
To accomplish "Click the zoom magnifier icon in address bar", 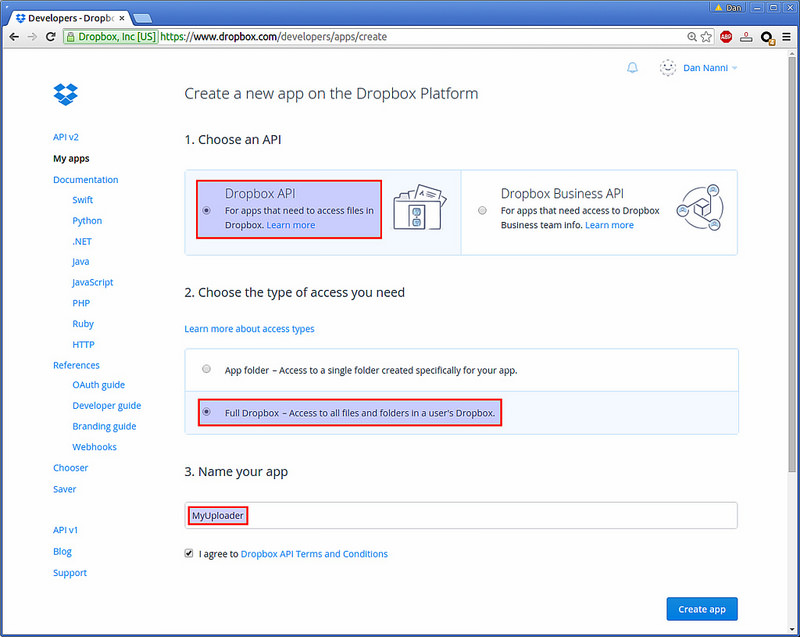I will pos(692,37).
